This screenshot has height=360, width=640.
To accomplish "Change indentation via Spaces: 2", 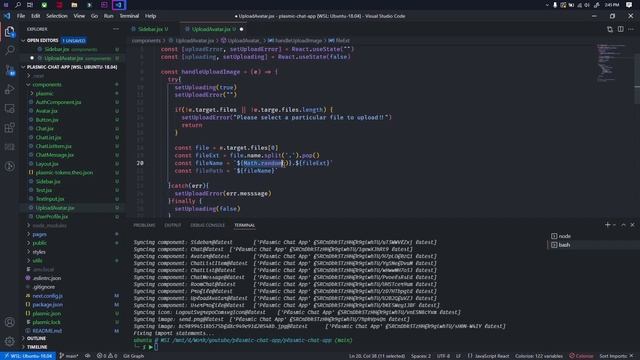I will click(x=421, y=356).
